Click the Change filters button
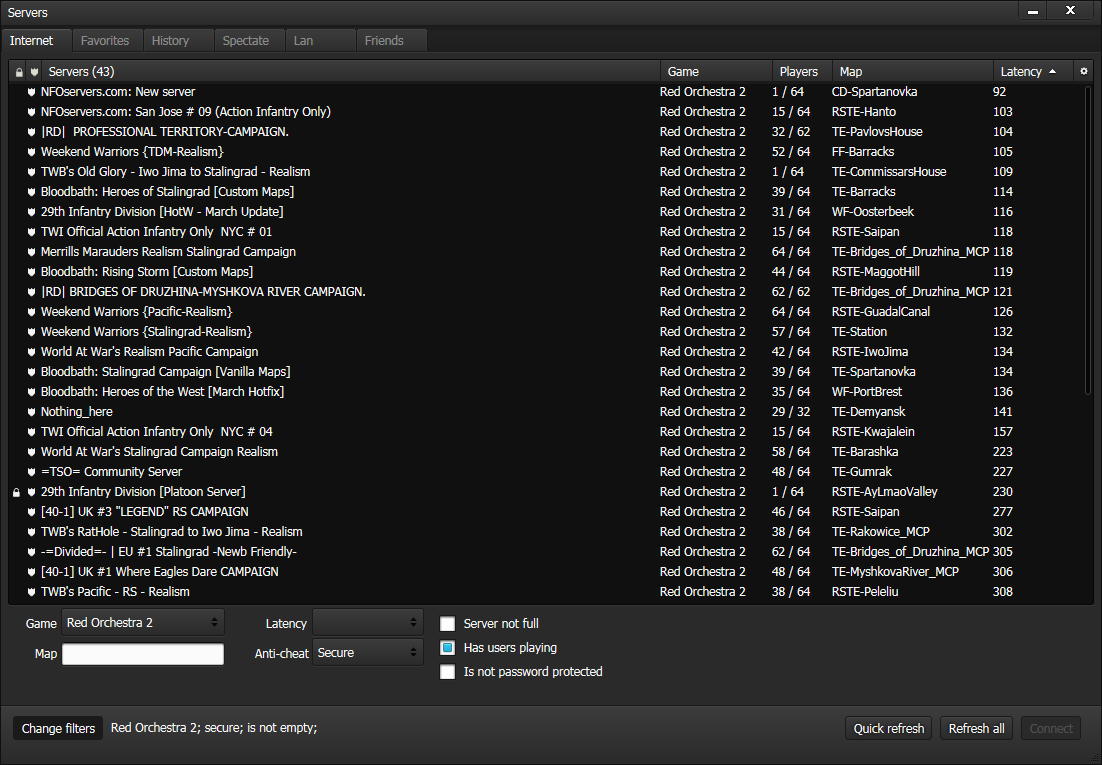The image size is (1102, 765). [58, 728]
